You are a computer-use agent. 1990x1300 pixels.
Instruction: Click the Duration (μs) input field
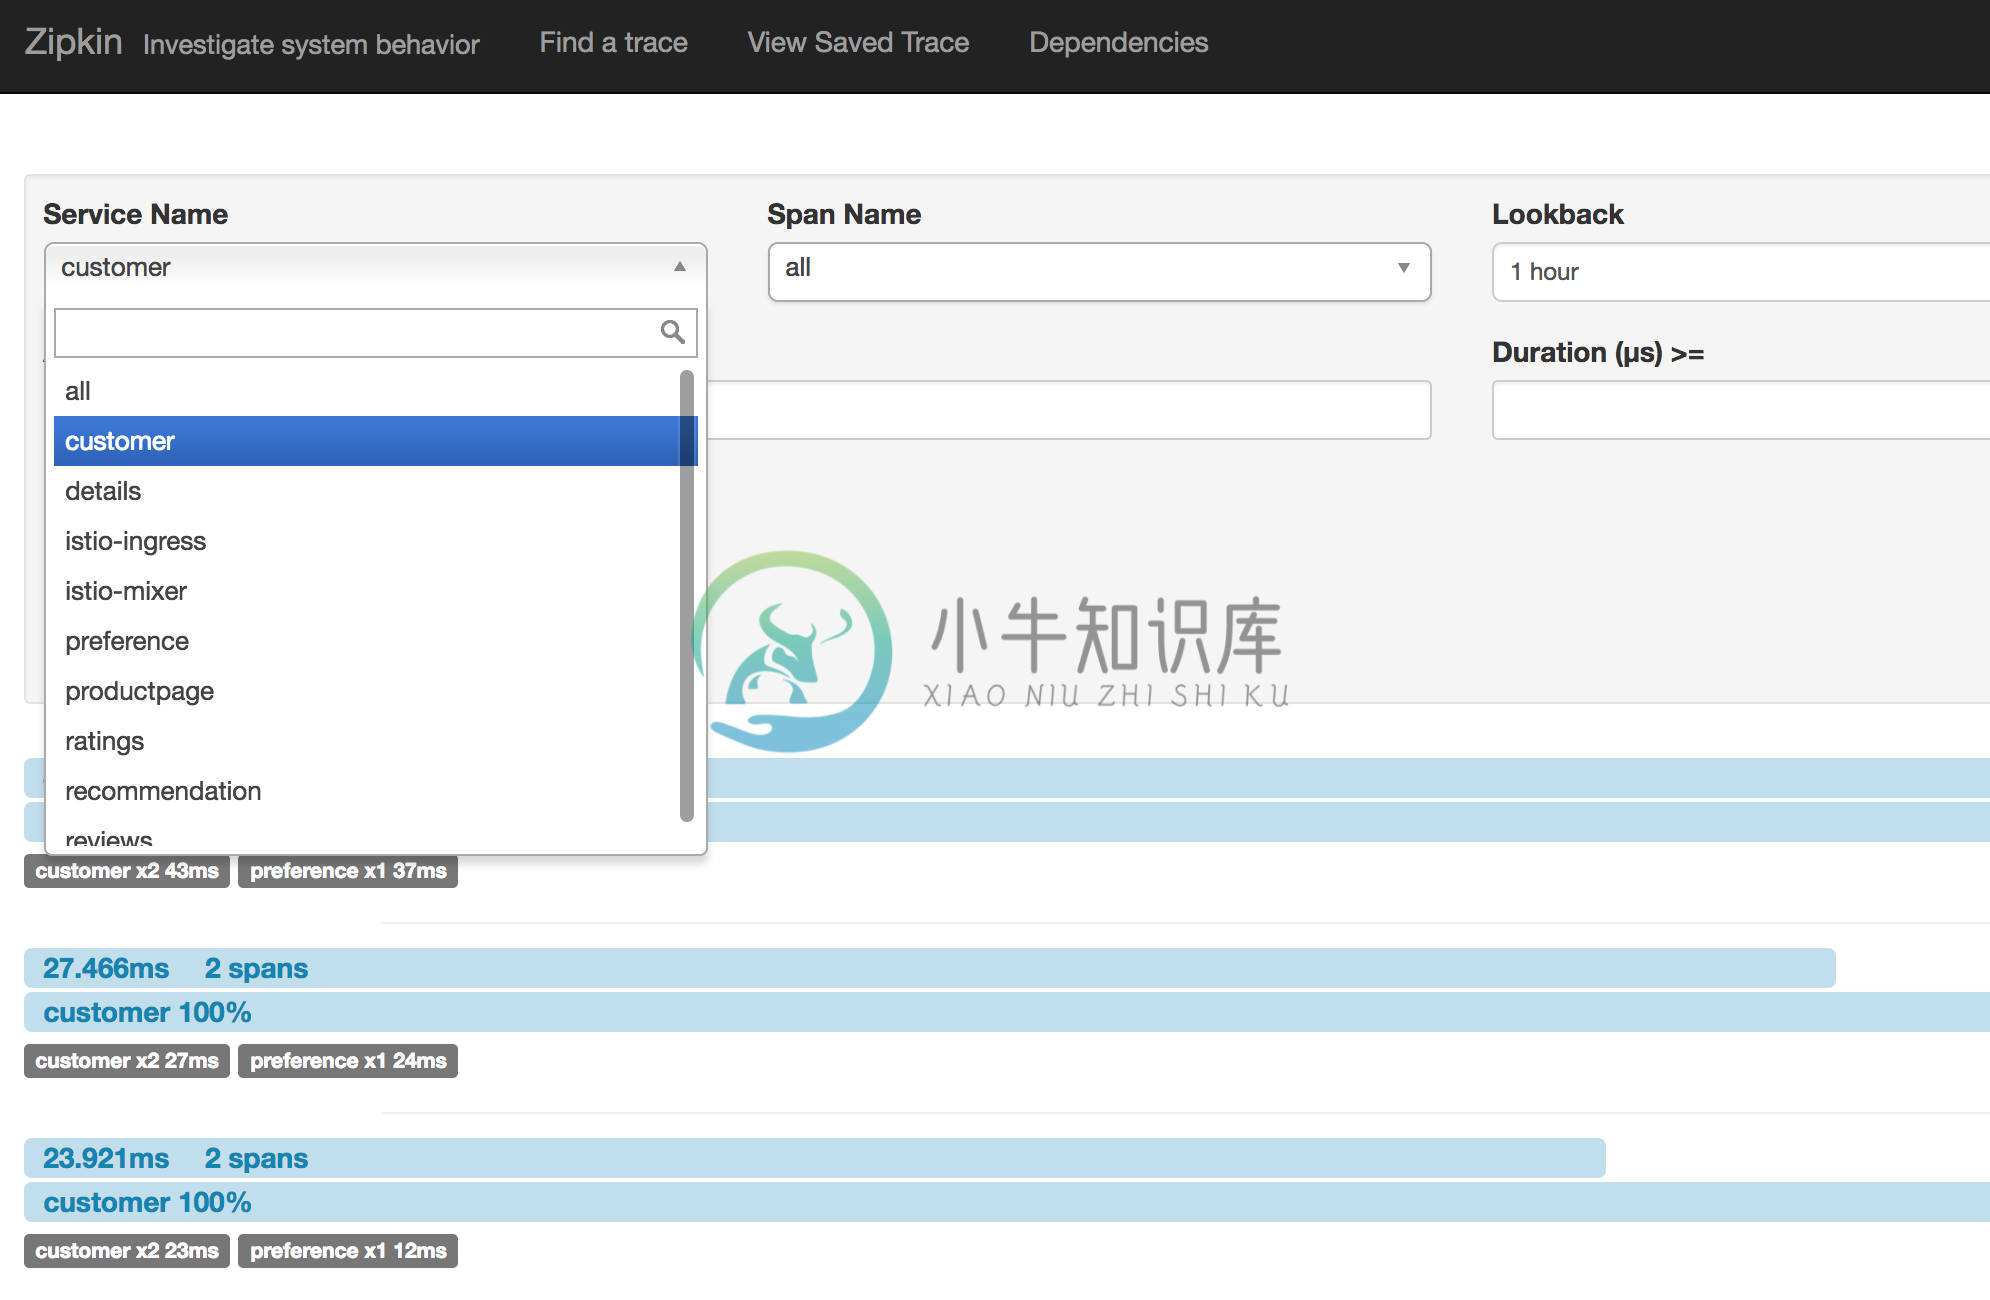click(1741, 410)
